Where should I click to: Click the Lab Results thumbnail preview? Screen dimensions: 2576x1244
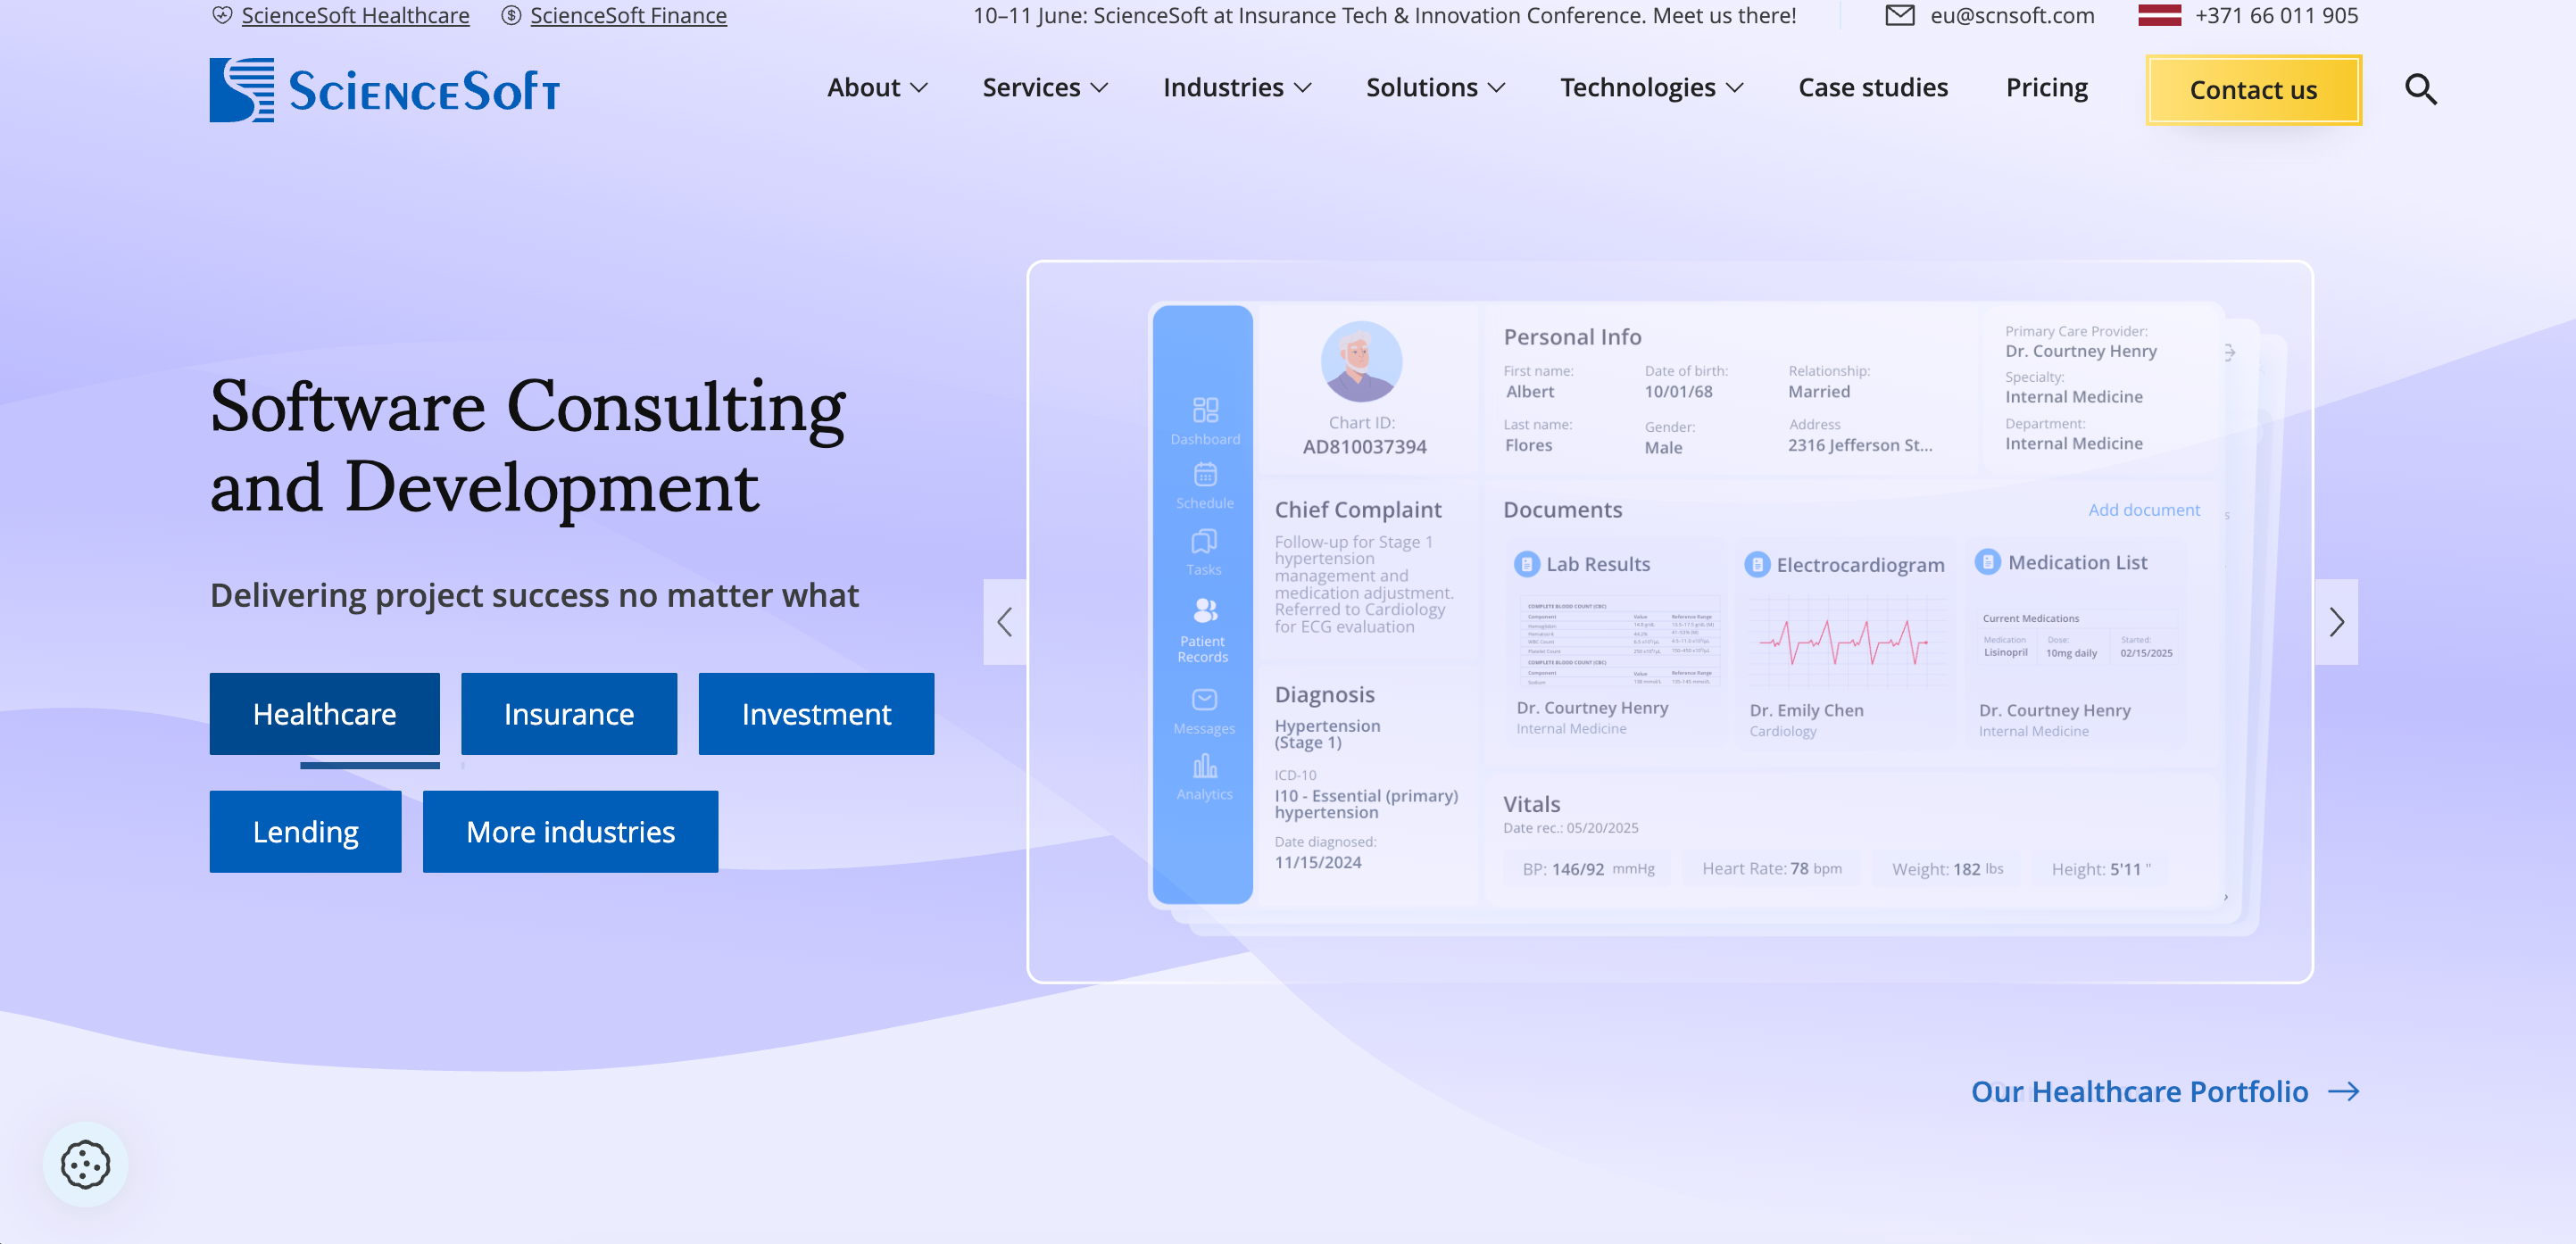1619,640
